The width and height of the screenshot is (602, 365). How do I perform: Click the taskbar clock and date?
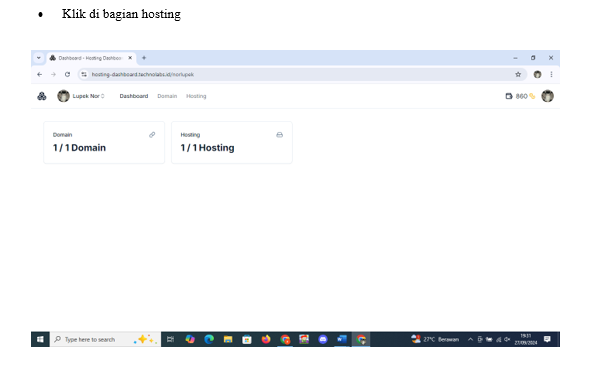[526, 339]
